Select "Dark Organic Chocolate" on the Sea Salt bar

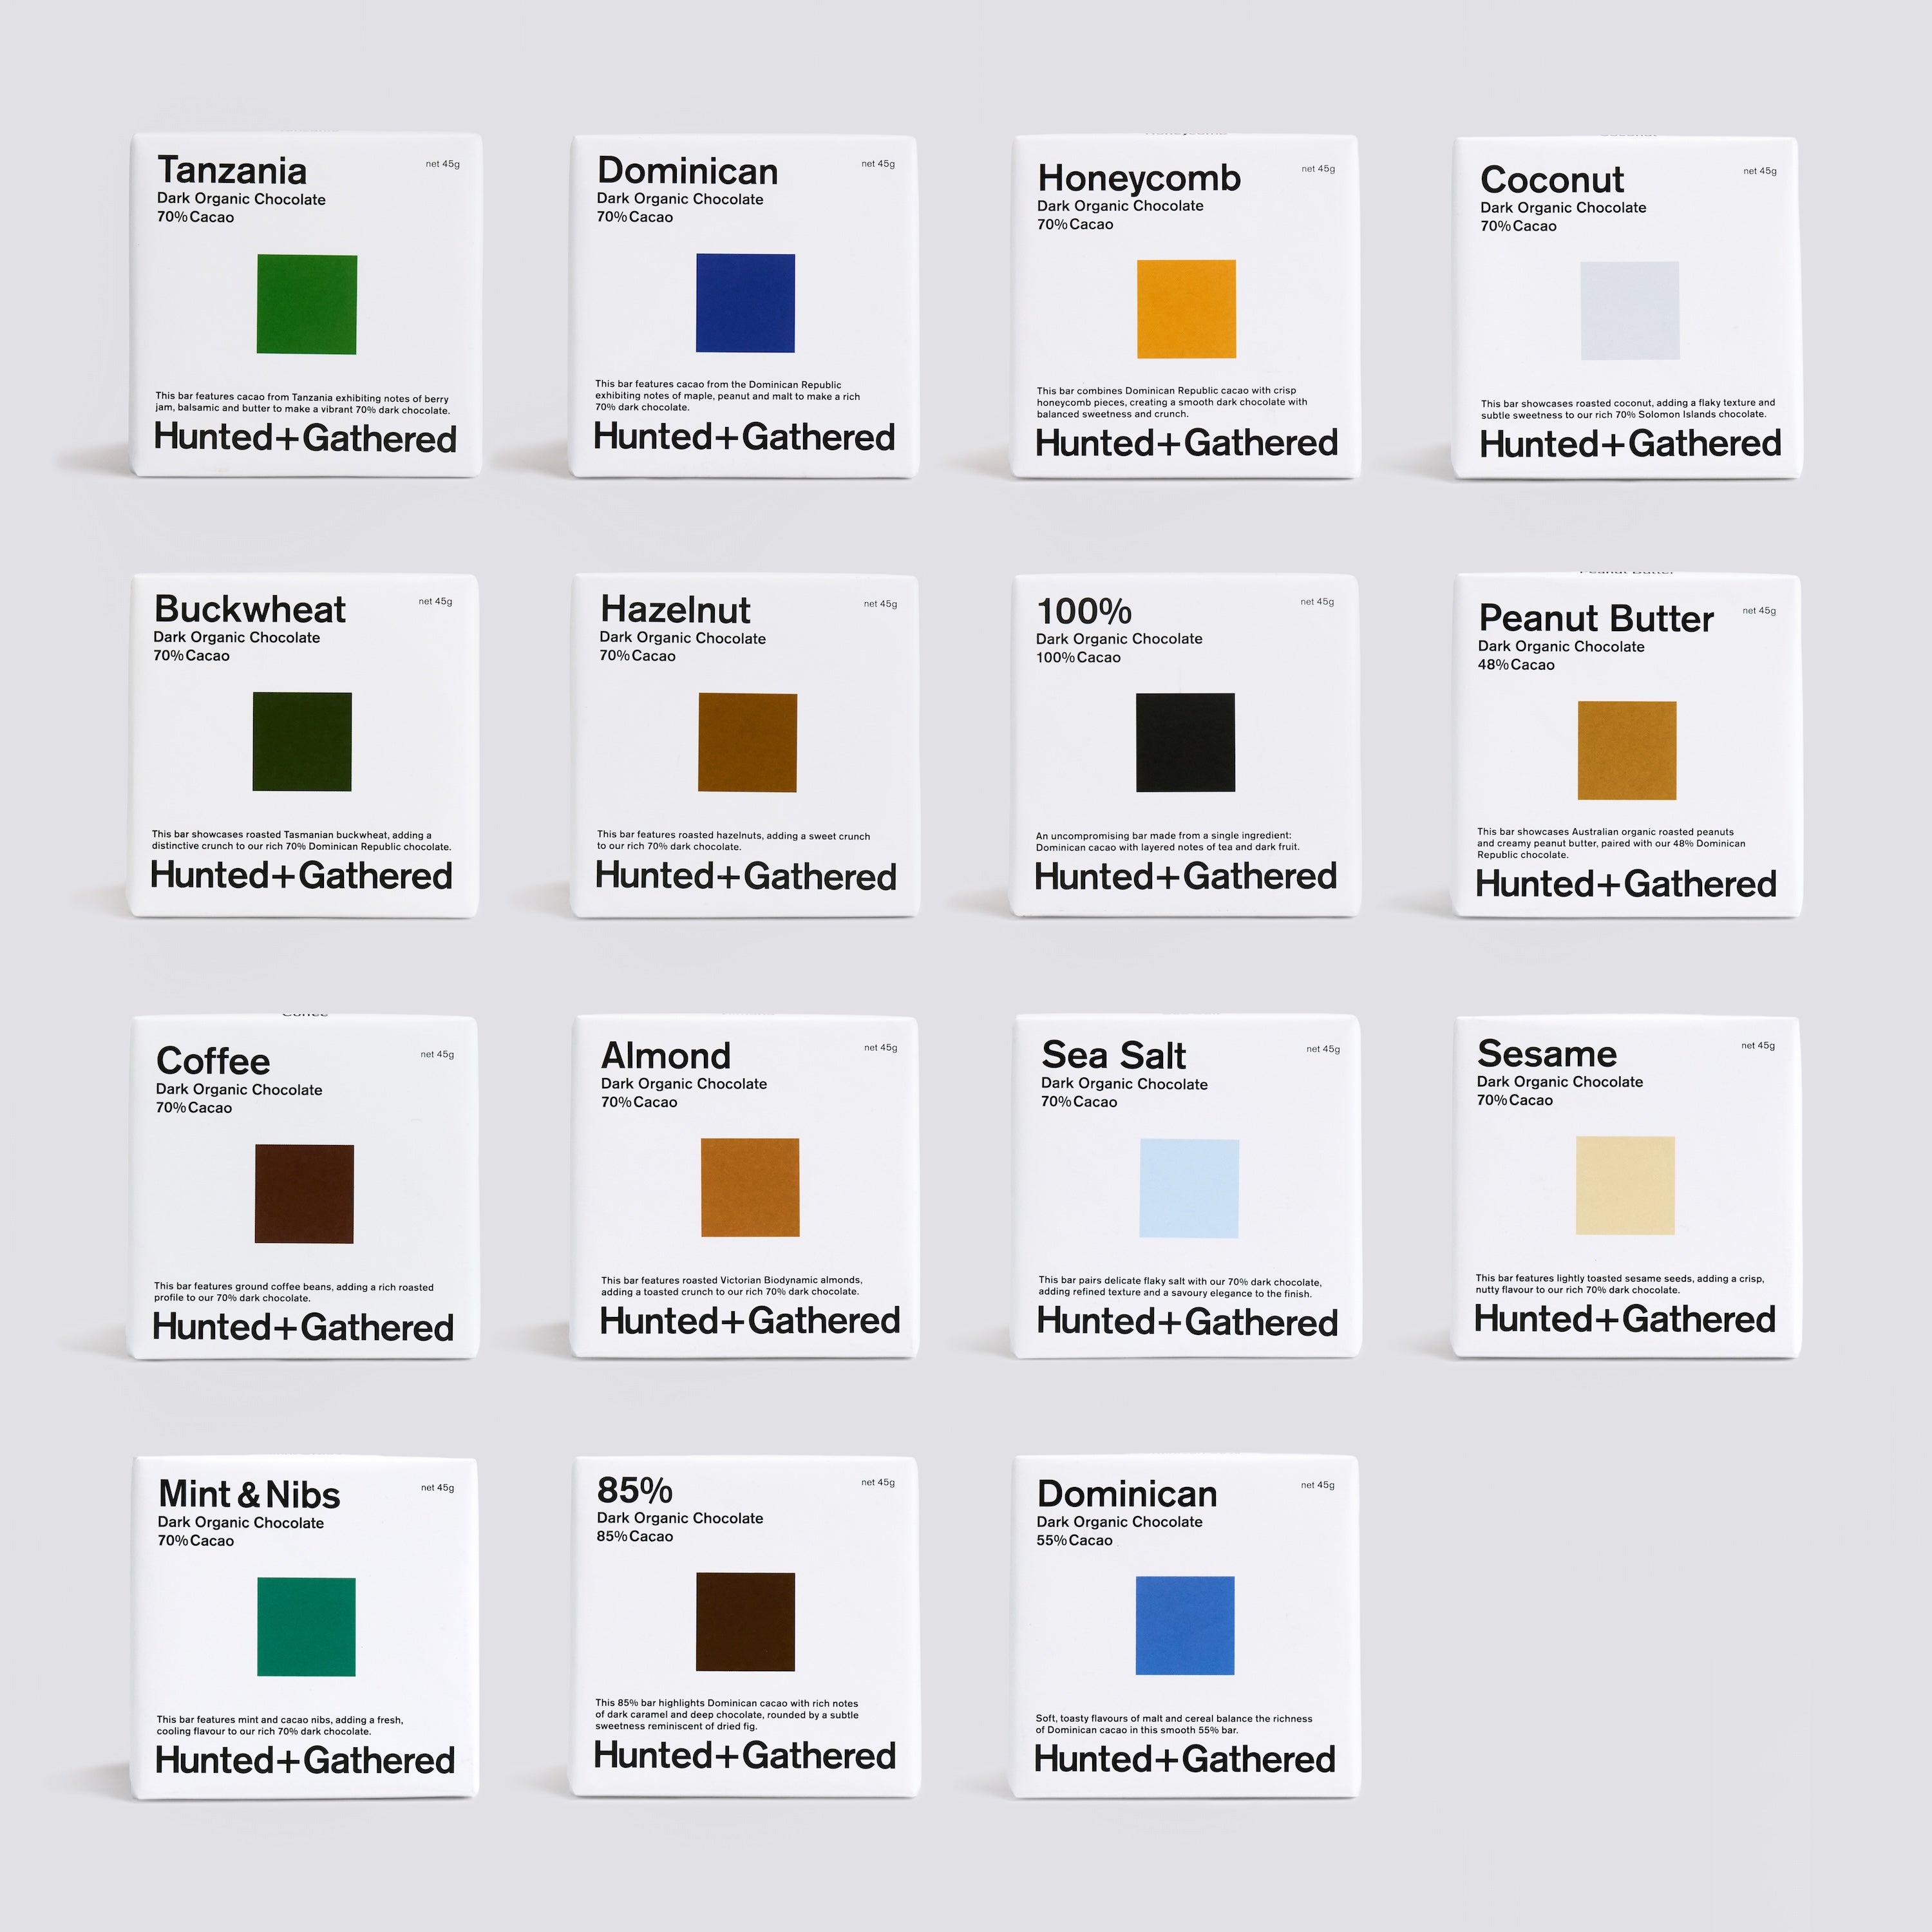[x=1124, y=1084]
